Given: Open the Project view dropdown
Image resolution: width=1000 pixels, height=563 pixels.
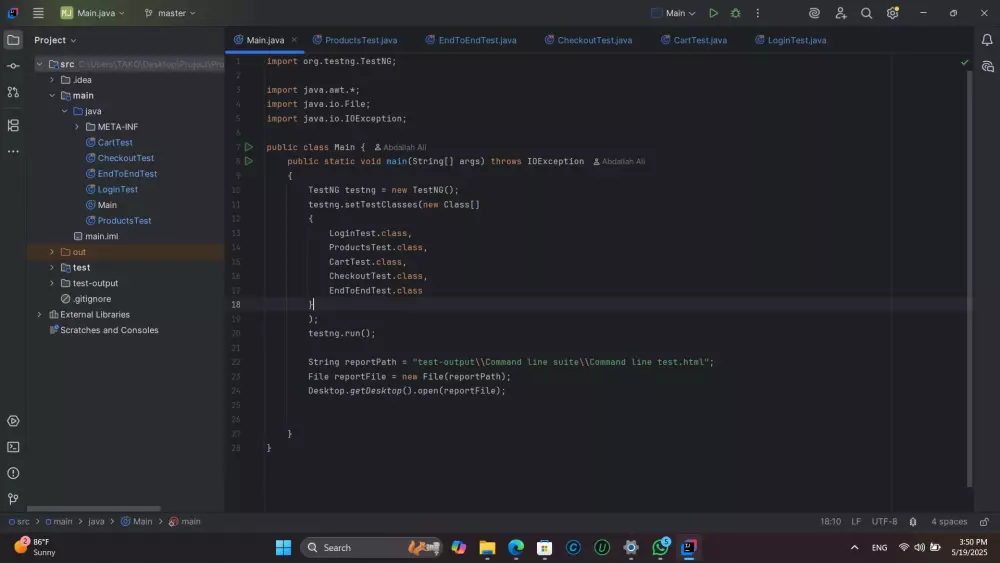Looking at the screenshot, I should [55, 40].
